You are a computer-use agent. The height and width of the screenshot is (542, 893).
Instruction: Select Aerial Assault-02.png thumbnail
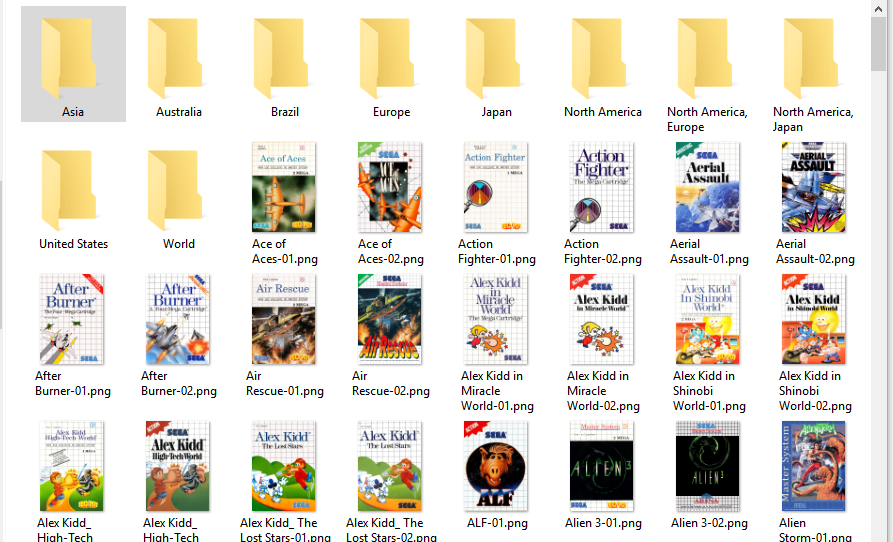813,187
